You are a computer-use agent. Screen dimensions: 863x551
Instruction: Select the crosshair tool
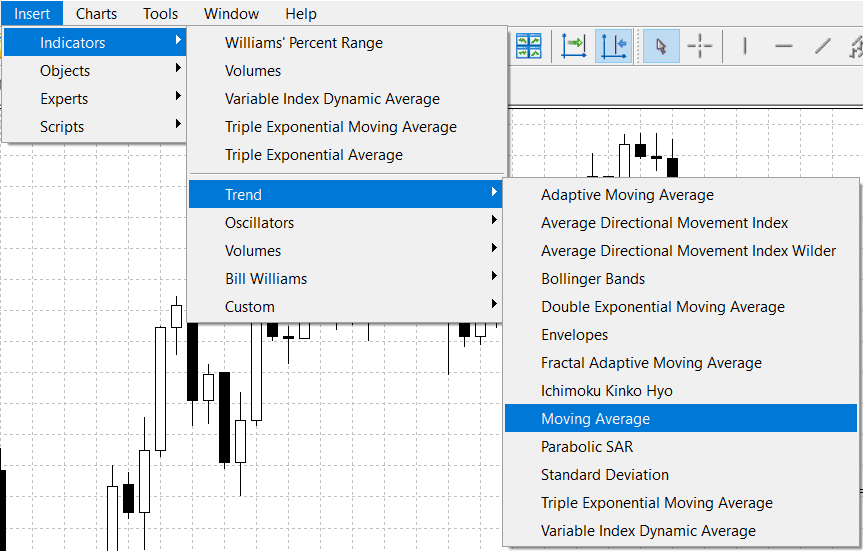pyautogui.click(x=700, y=46)
